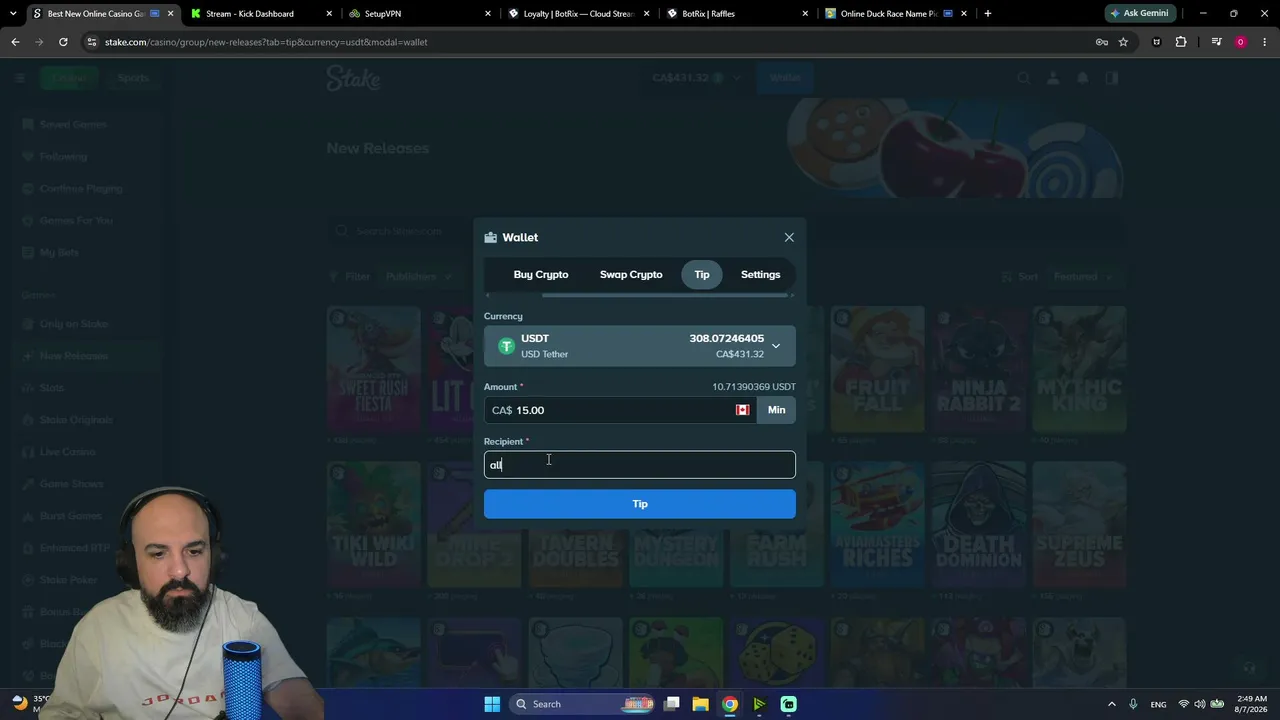Viewport: 1280px width, 720px height.
Task: Click the Recipient input field
Action: [x=640, y=465]
